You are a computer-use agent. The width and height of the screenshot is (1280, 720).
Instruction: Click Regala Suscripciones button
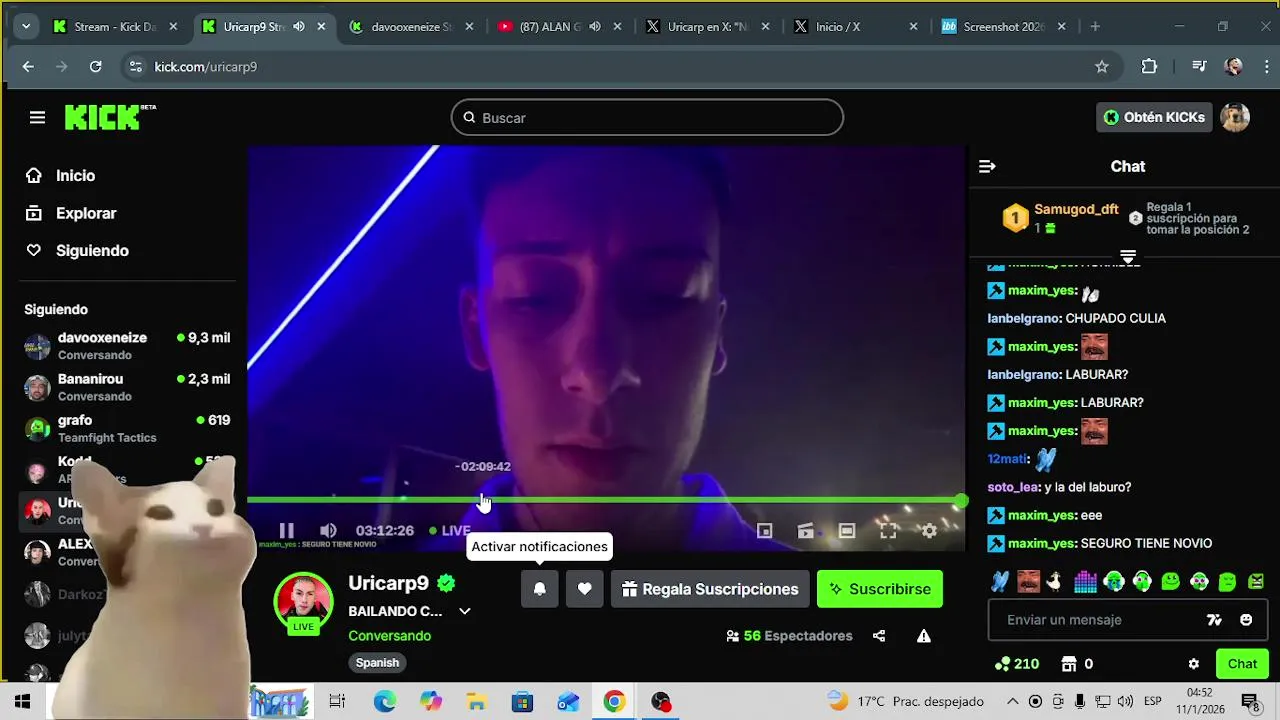tap(710, 589)
